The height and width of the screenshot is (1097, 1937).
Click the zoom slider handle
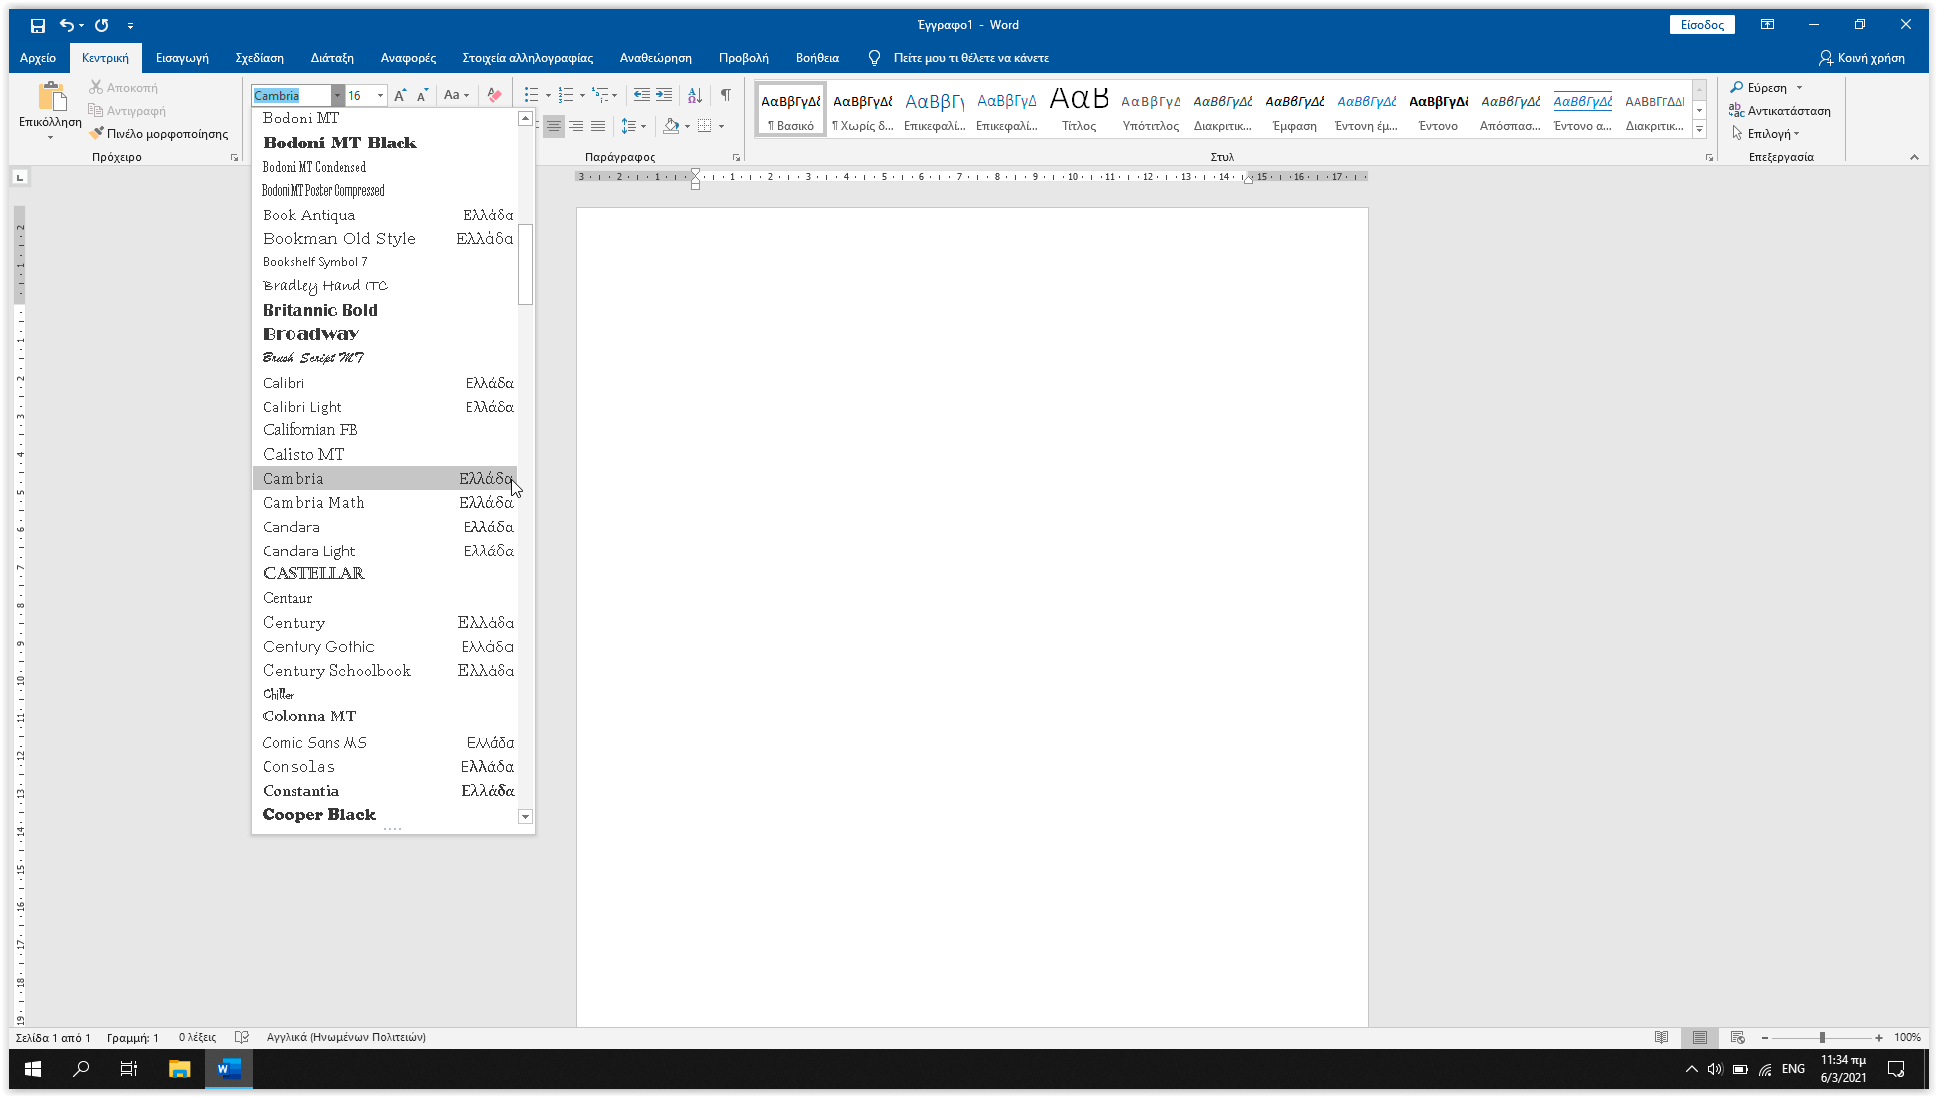point(1822,1037)
